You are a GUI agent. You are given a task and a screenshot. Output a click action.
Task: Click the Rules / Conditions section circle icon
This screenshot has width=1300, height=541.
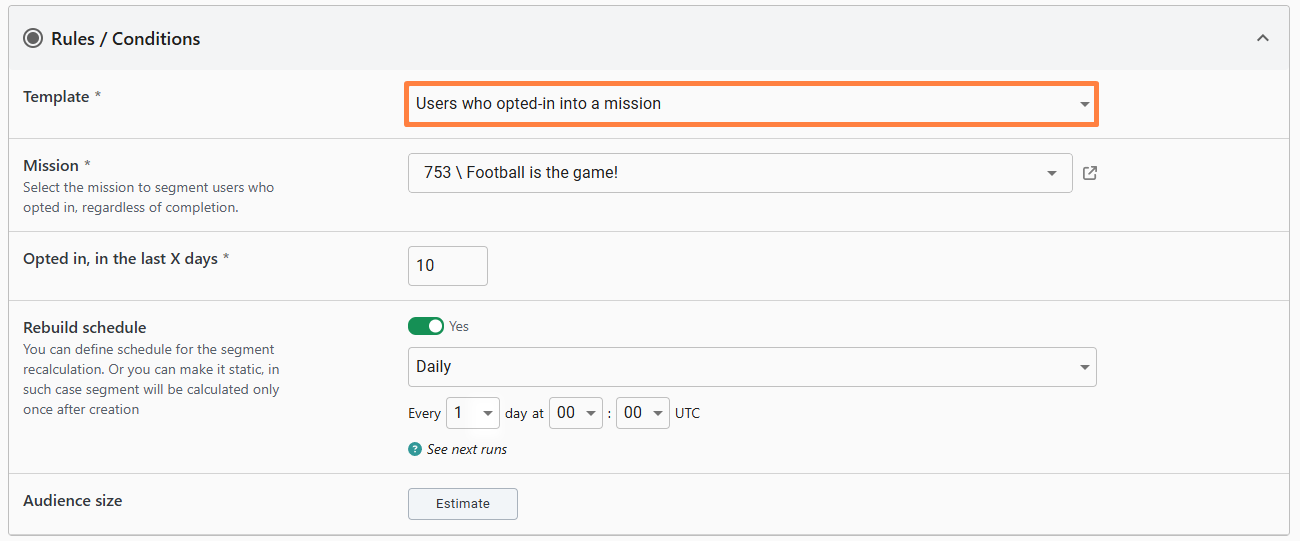tap(34, 39)
